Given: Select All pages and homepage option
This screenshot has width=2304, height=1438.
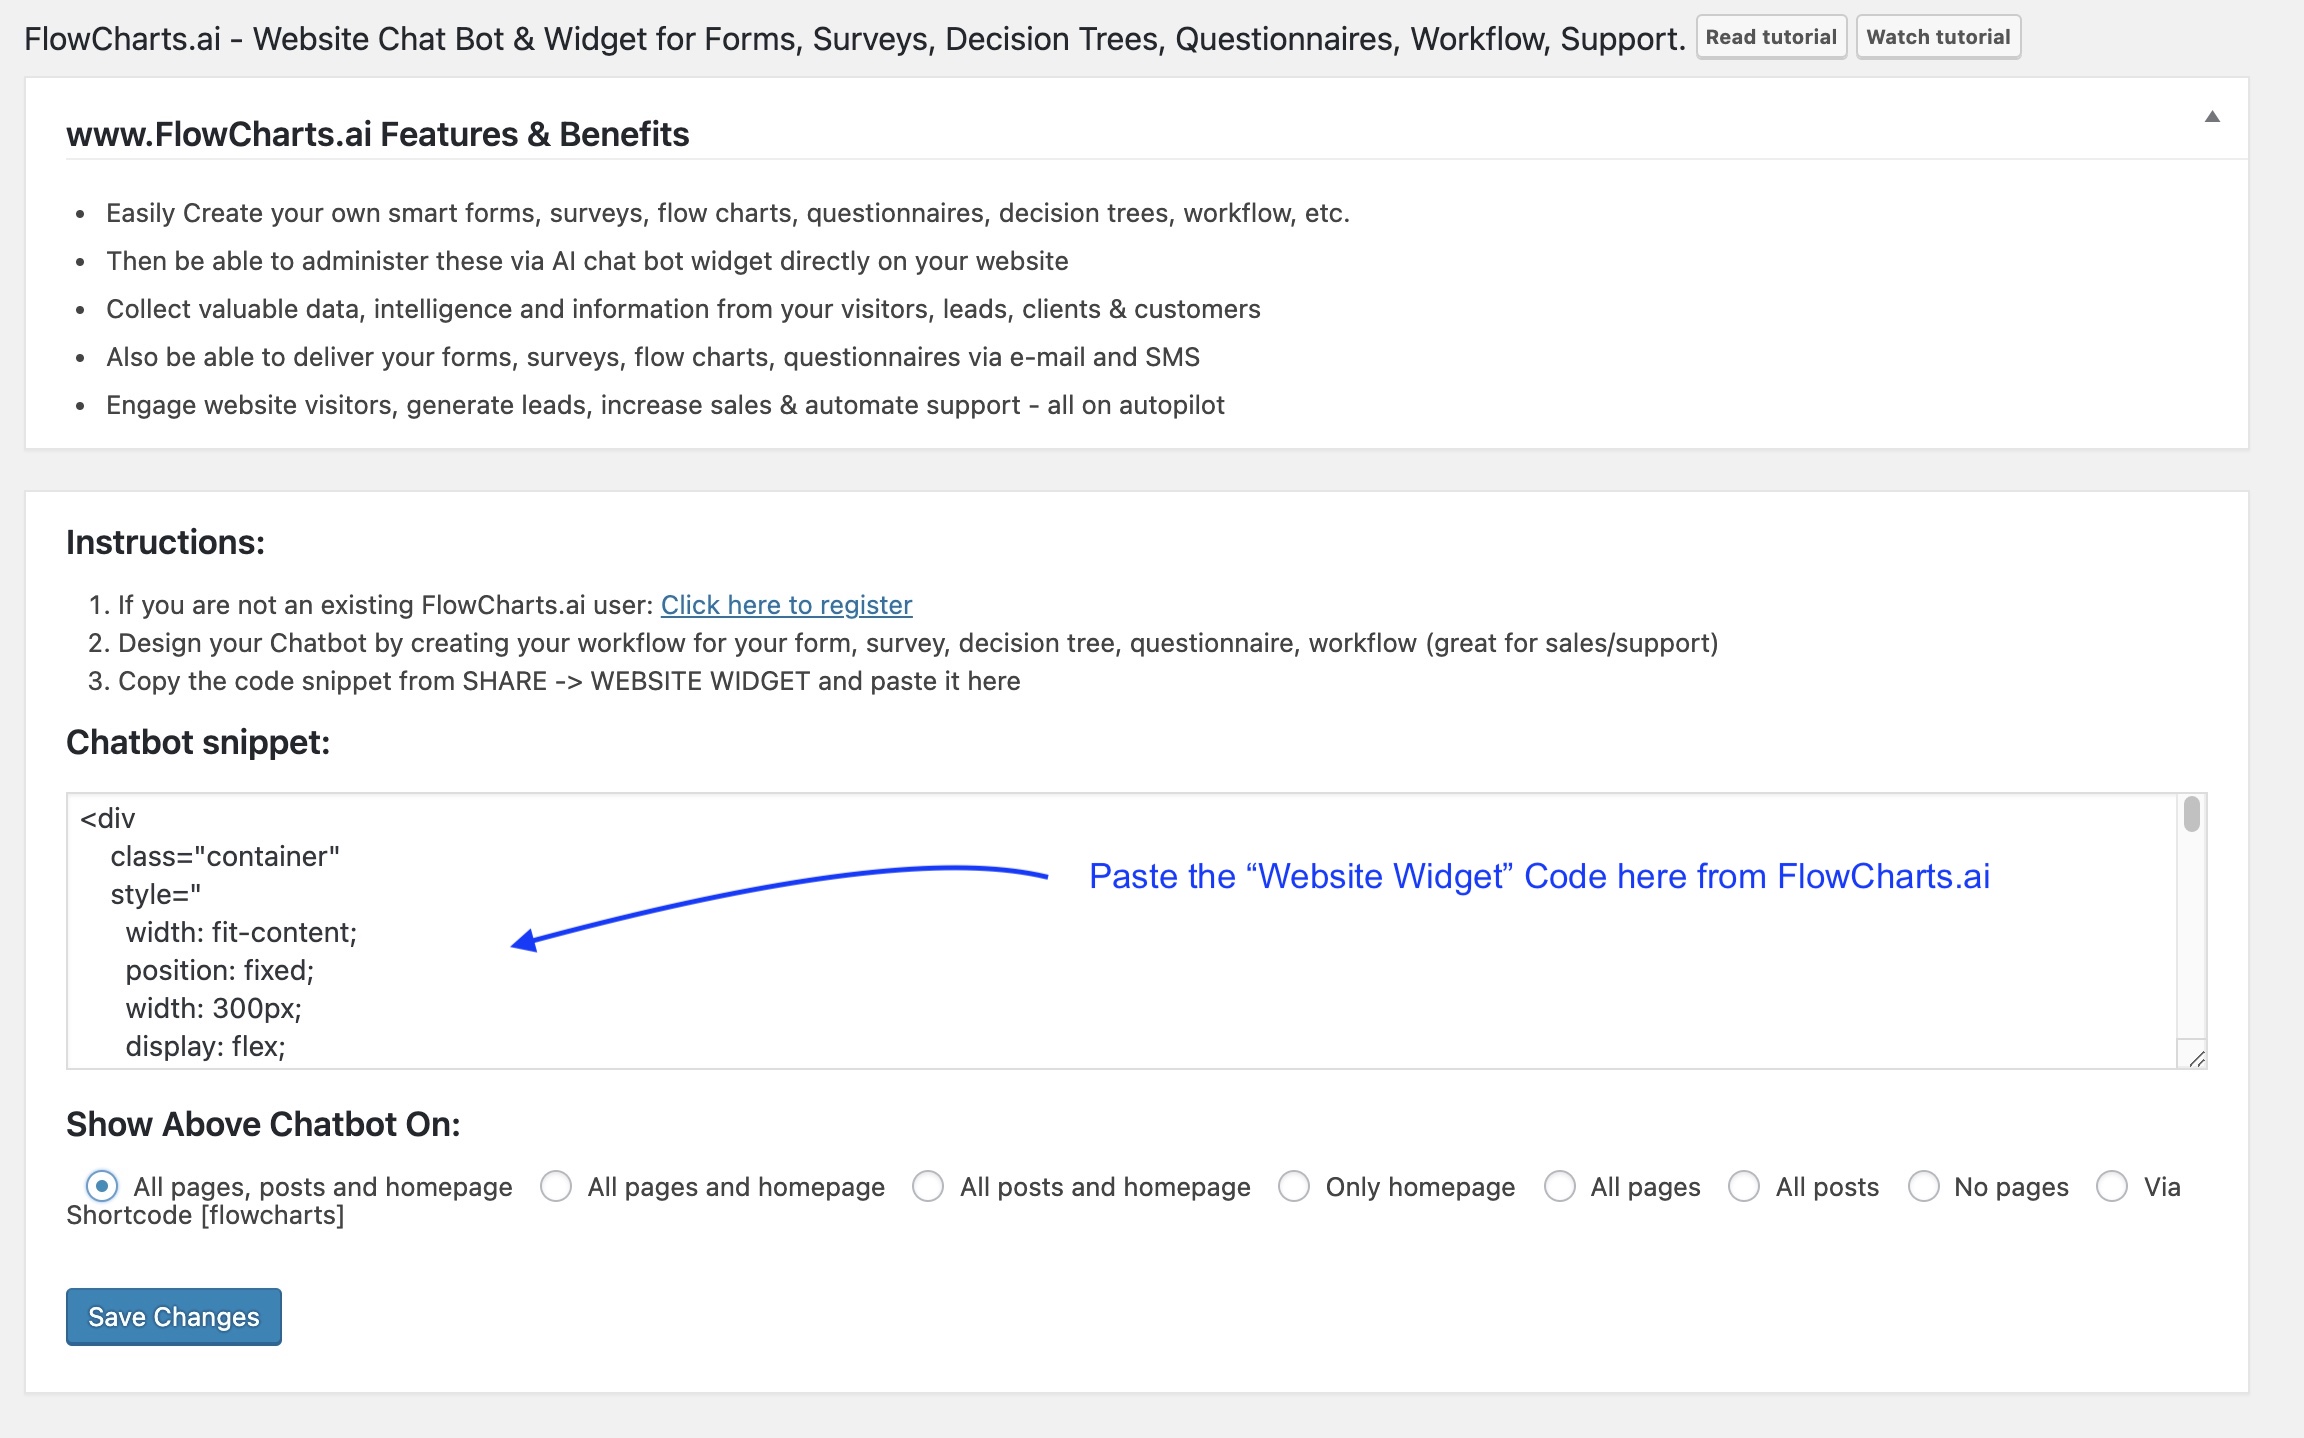Looking at the screenshot, I should click(x=556, y=1186).
